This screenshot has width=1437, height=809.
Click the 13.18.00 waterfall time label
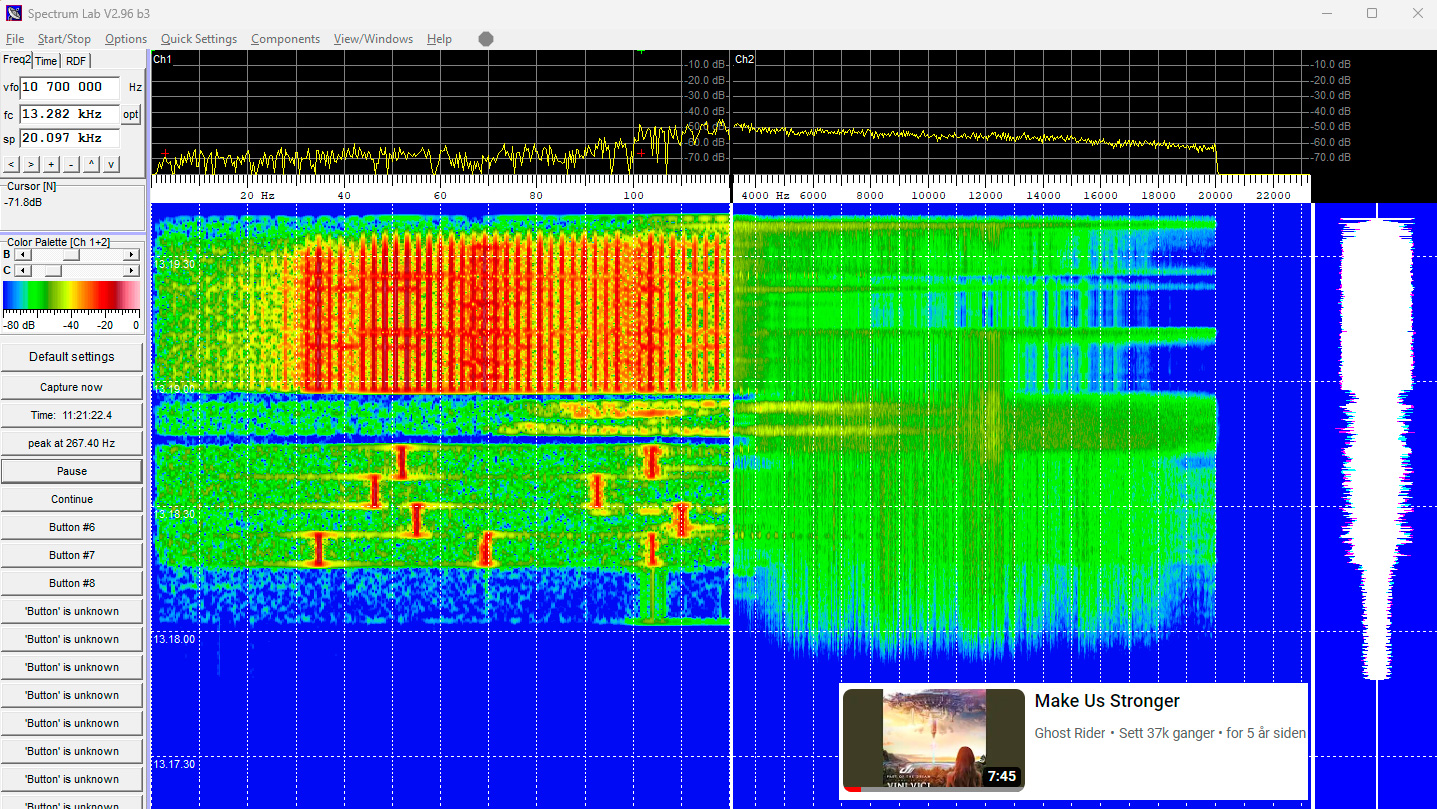point(173,638)
